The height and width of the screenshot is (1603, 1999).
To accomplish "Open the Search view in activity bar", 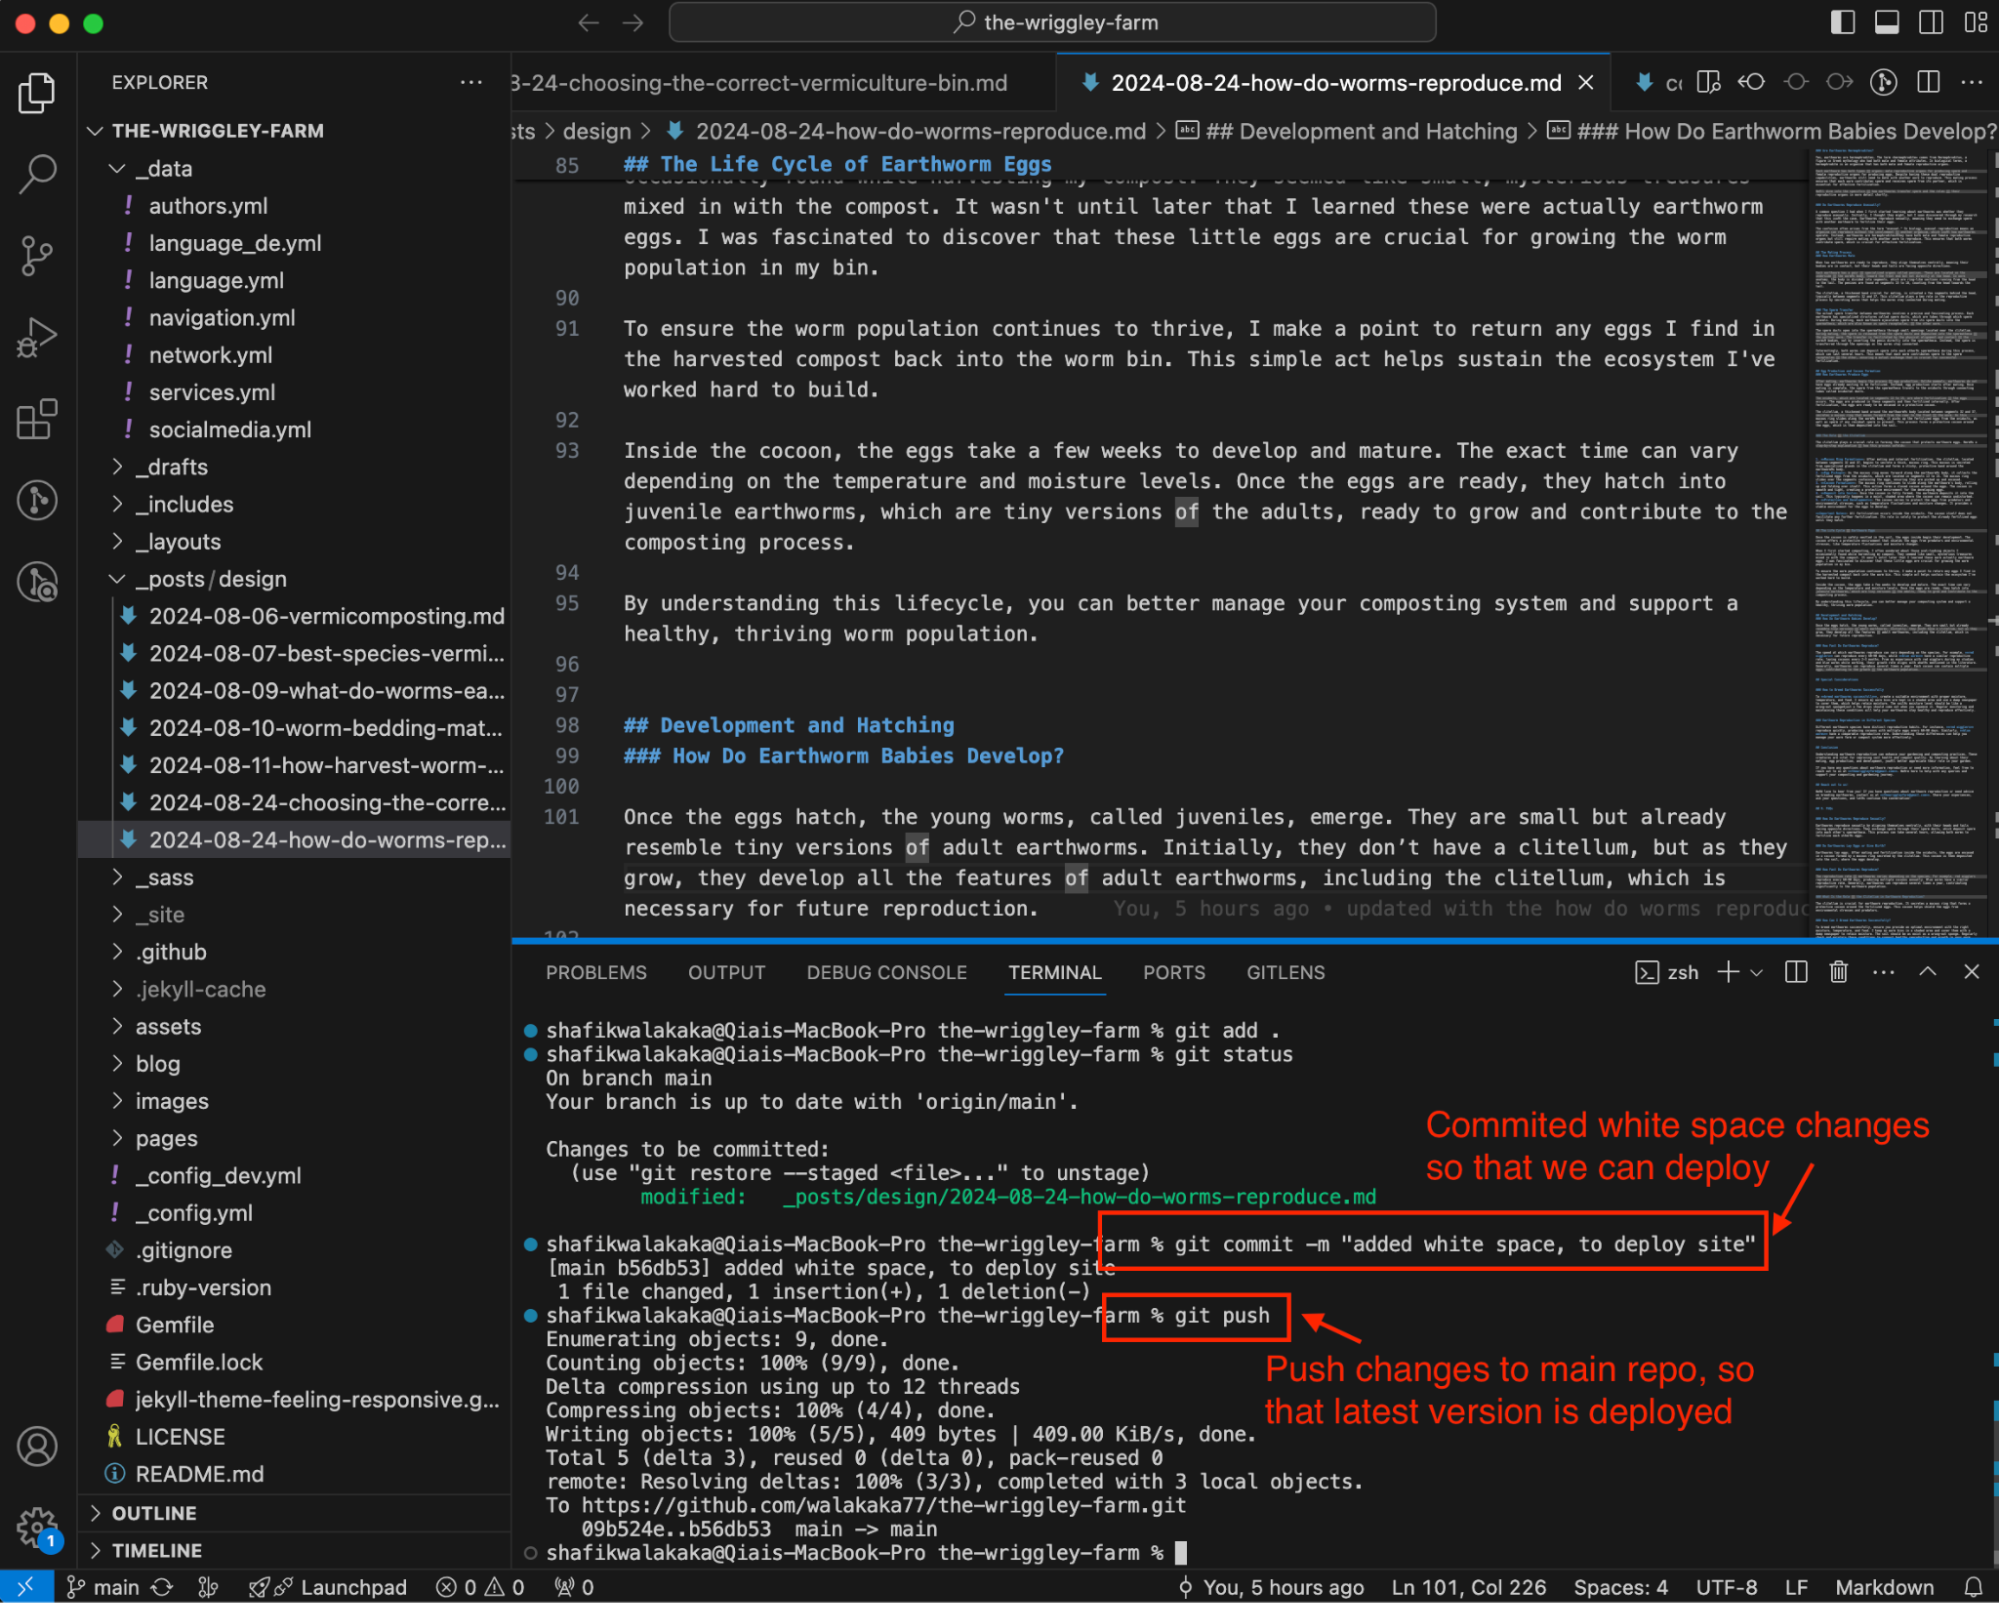I will click(37, 174).
